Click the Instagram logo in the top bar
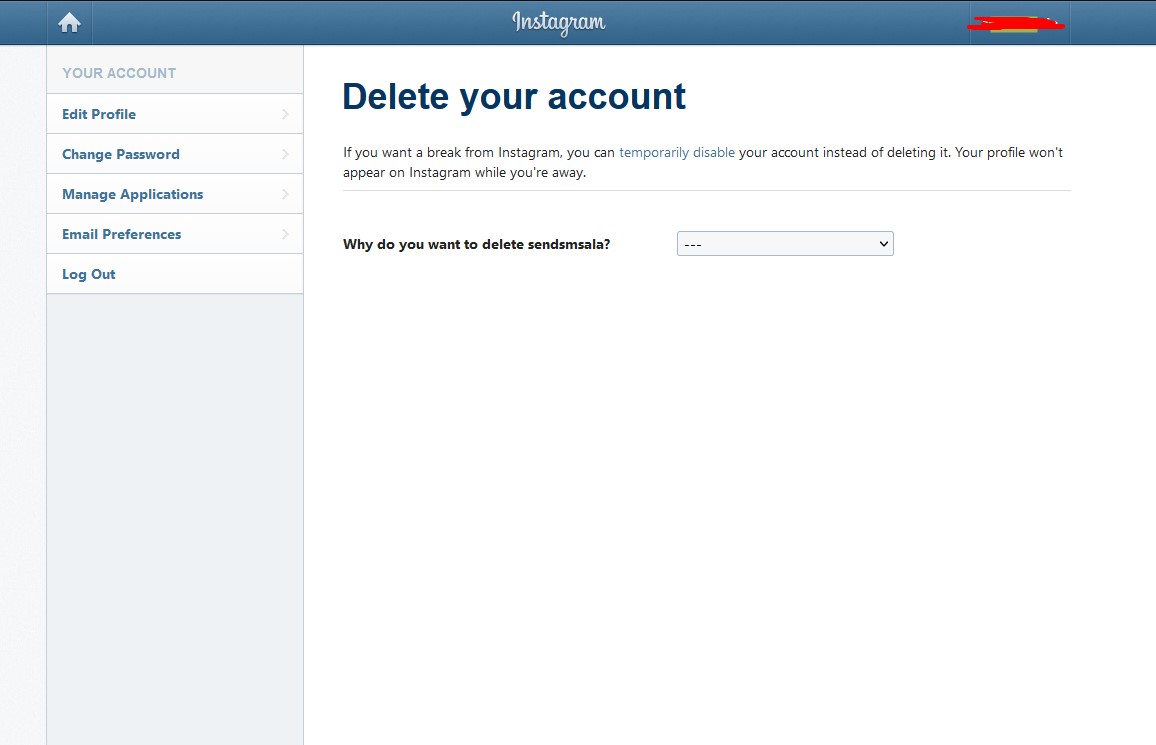Viewport: 1156px width, 745px height. [x=558, y=22]
